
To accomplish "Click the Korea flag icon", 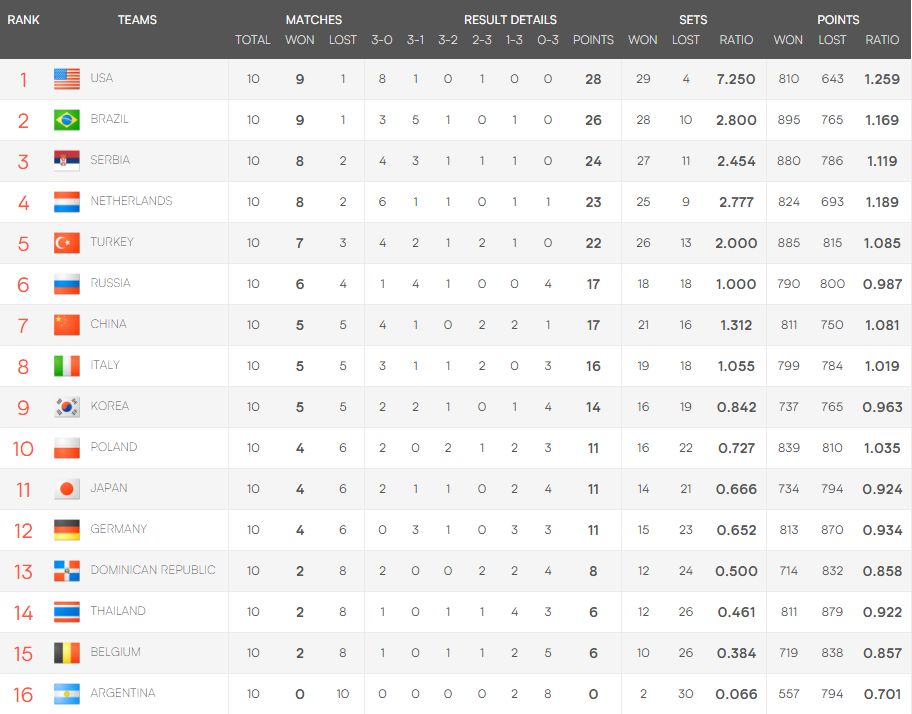I will pyautogui.click(x=67, y=406).
